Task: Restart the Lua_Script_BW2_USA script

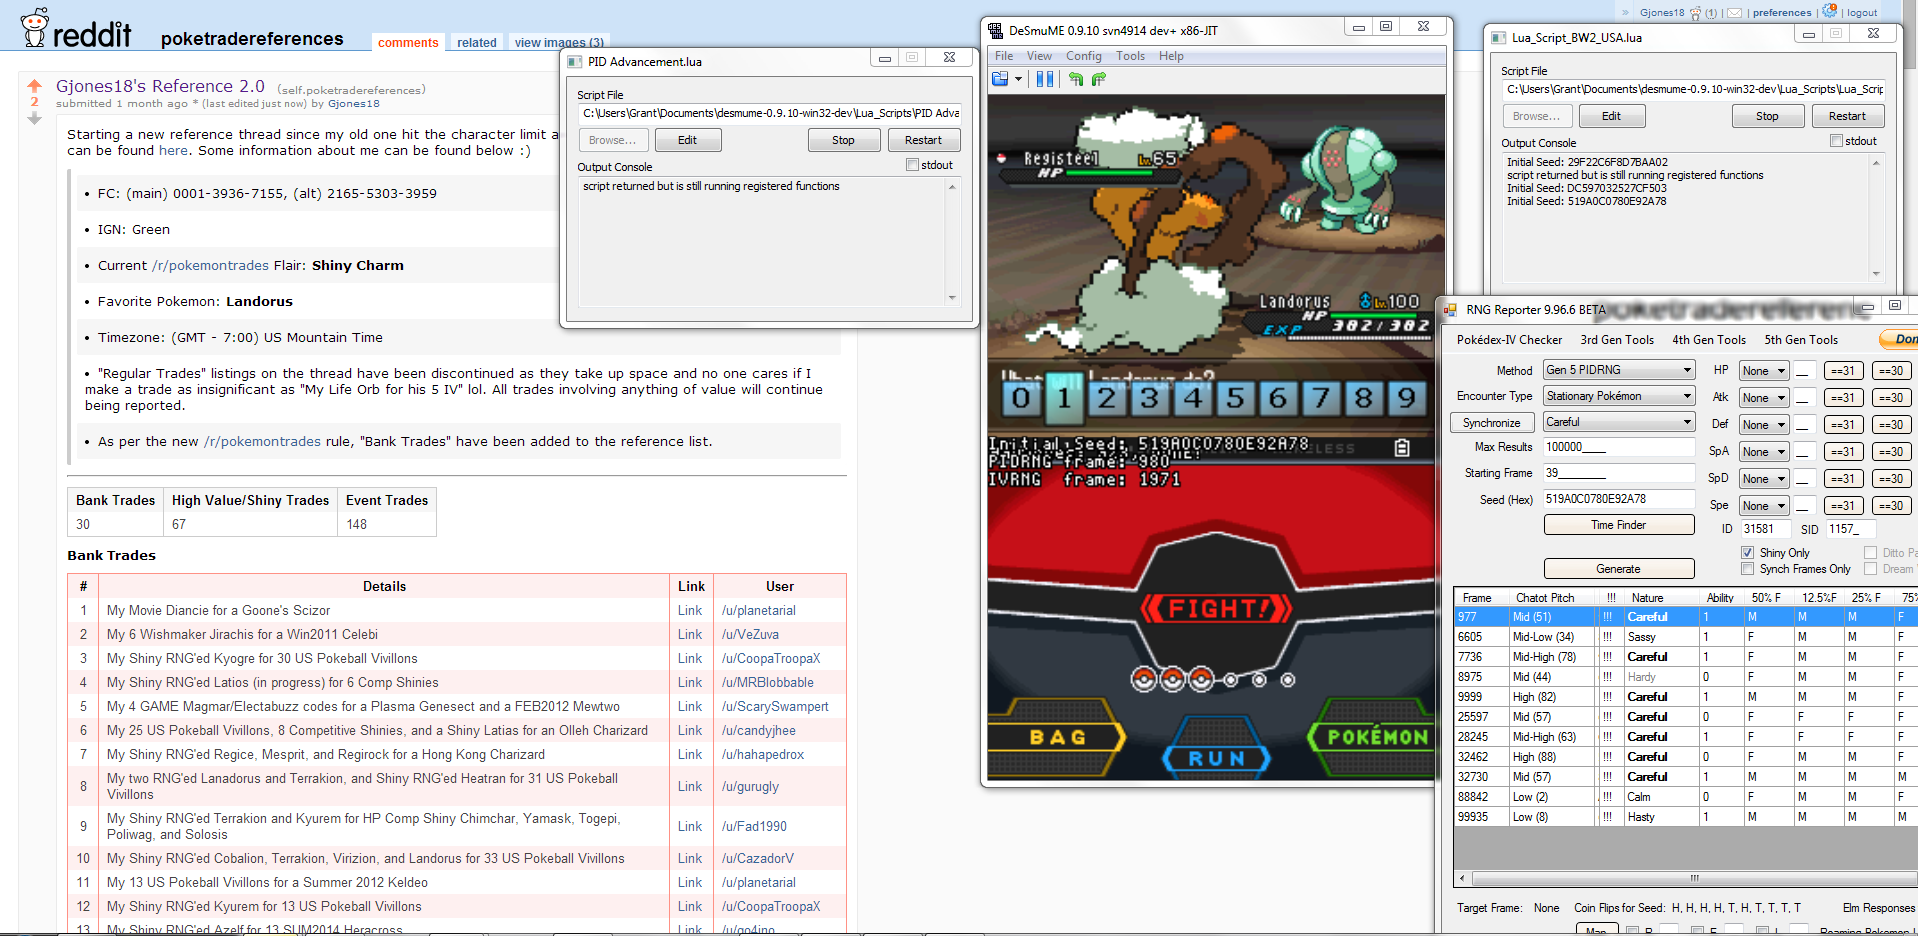Action: (1848, 116)
